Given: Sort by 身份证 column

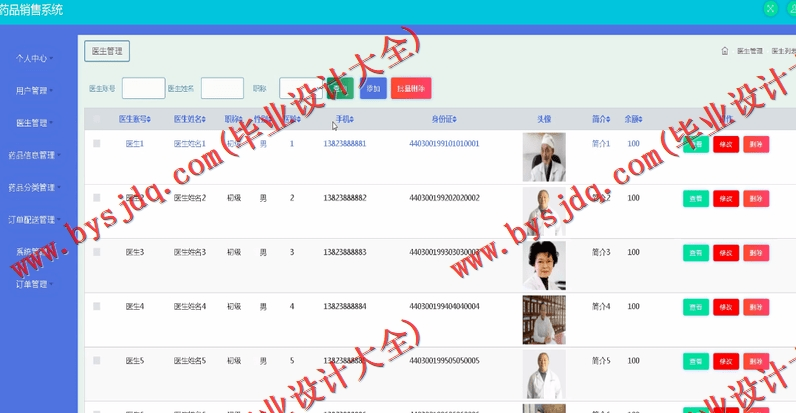Looking at the screenshot, I should tap(444, 119).
